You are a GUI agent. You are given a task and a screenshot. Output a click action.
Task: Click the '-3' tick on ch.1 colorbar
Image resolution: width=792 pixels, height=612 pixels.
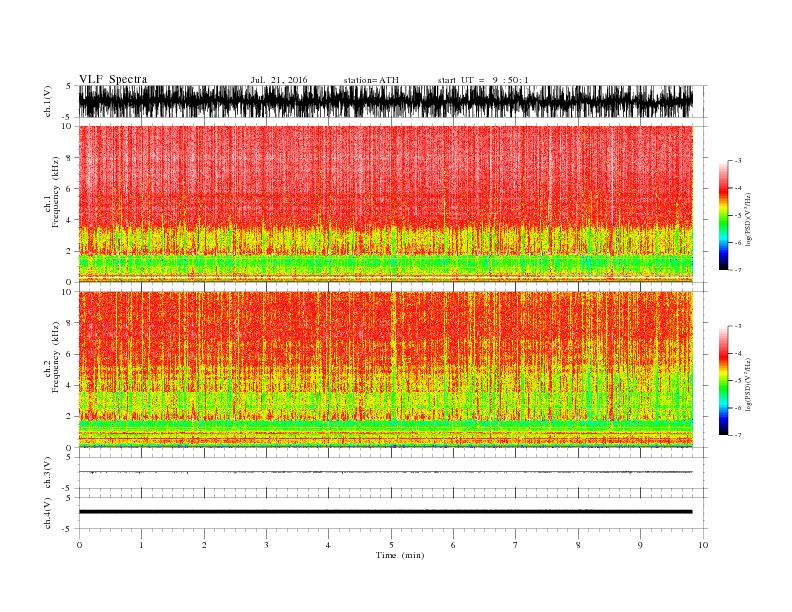[x=738, y=161]
